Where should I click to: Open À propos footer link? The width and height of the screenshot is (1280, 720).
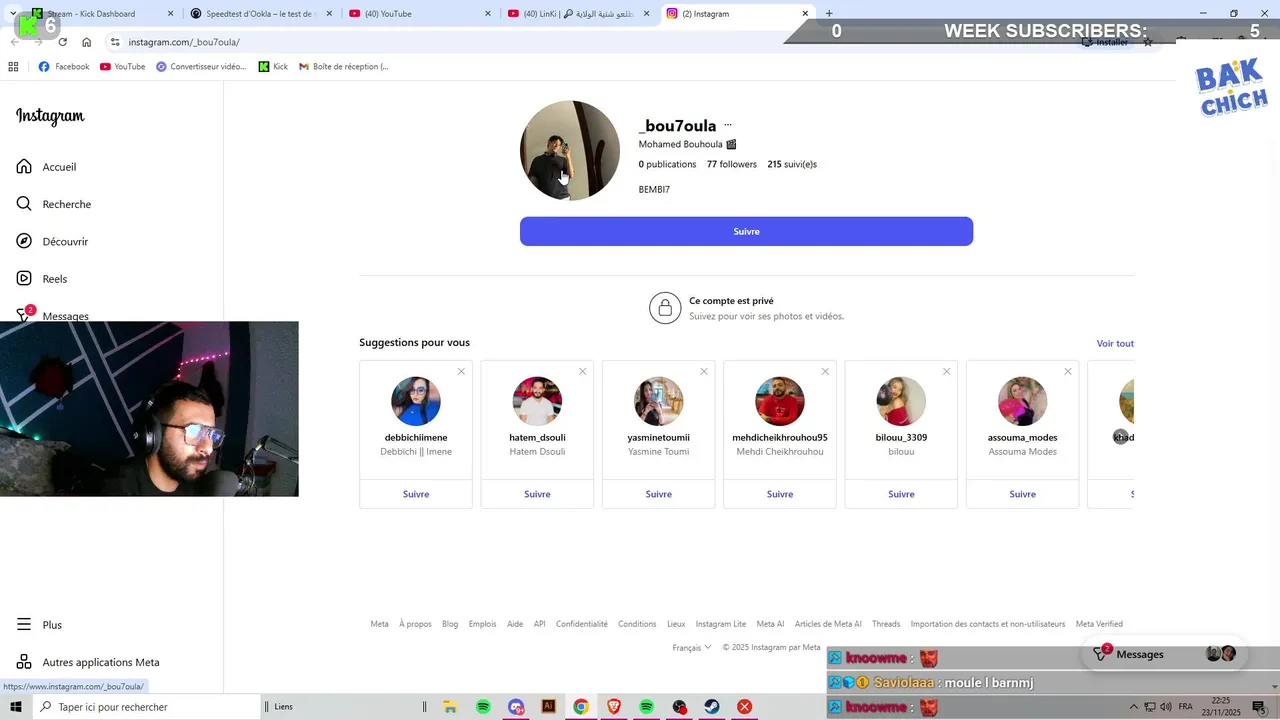point(415,624)
